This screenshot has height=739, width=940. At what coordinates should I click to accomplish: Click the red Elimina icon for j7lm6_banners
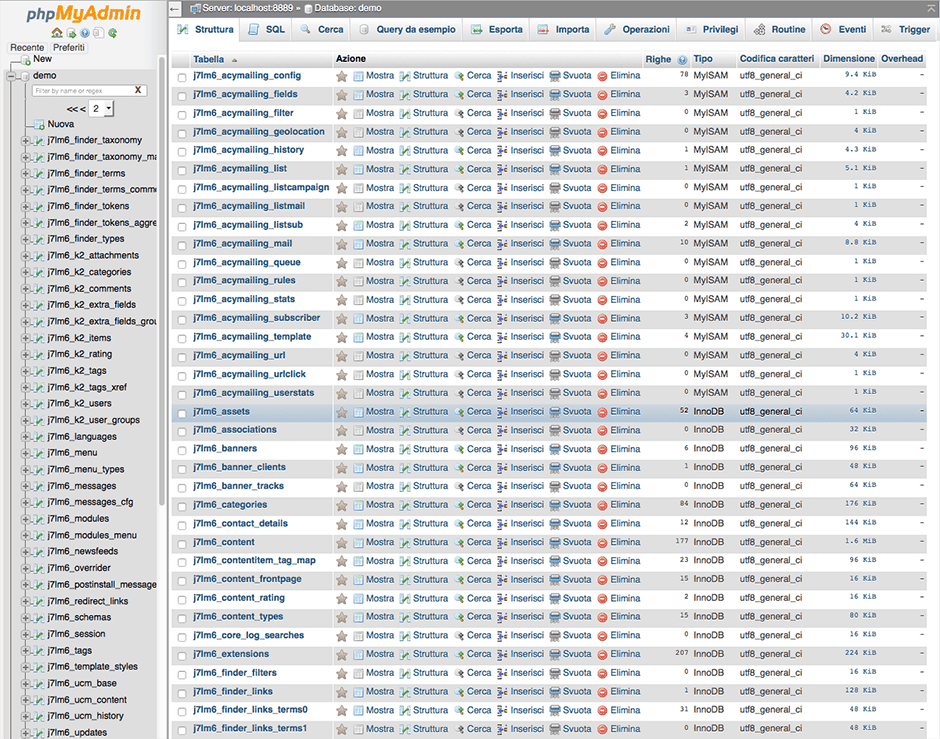602,449
